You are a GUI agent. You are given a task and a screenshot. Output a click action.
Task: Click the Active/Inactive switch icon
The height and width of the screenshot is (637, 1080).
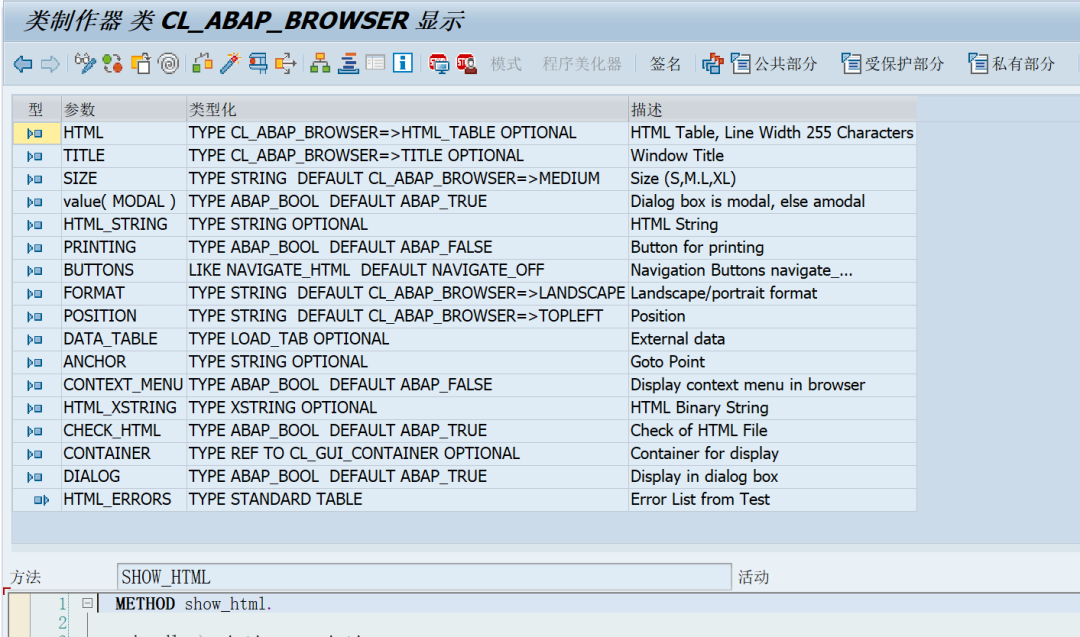(x=112, y=64)
